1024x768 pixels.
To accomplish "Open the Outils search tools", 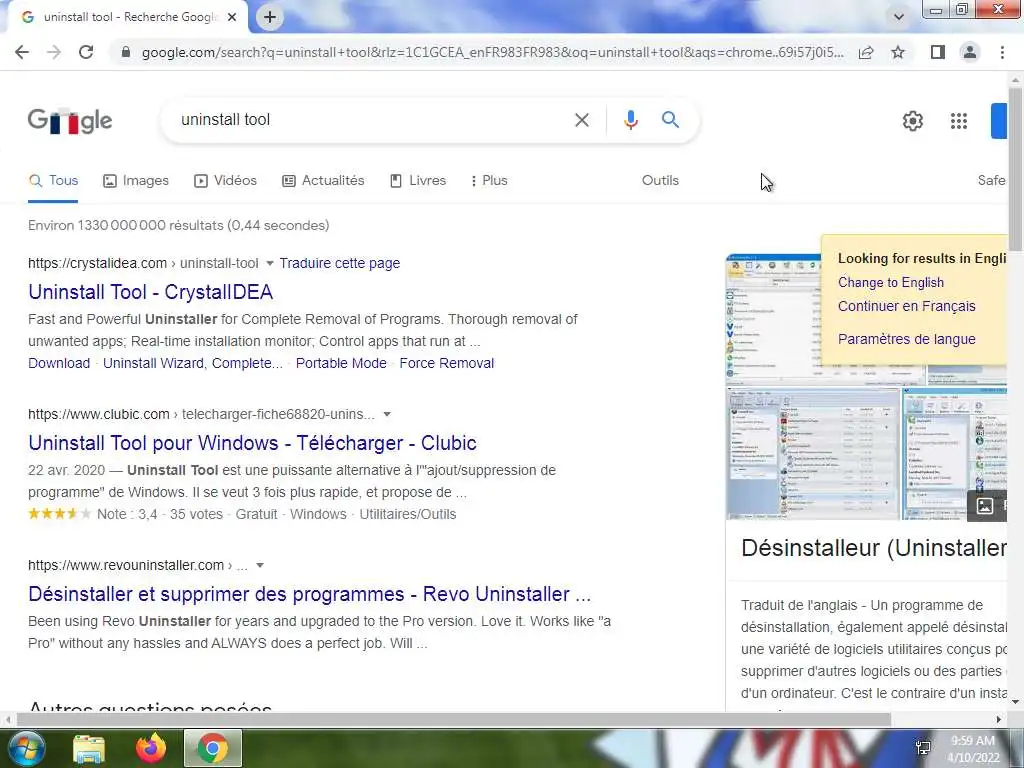I will (660, 181).
